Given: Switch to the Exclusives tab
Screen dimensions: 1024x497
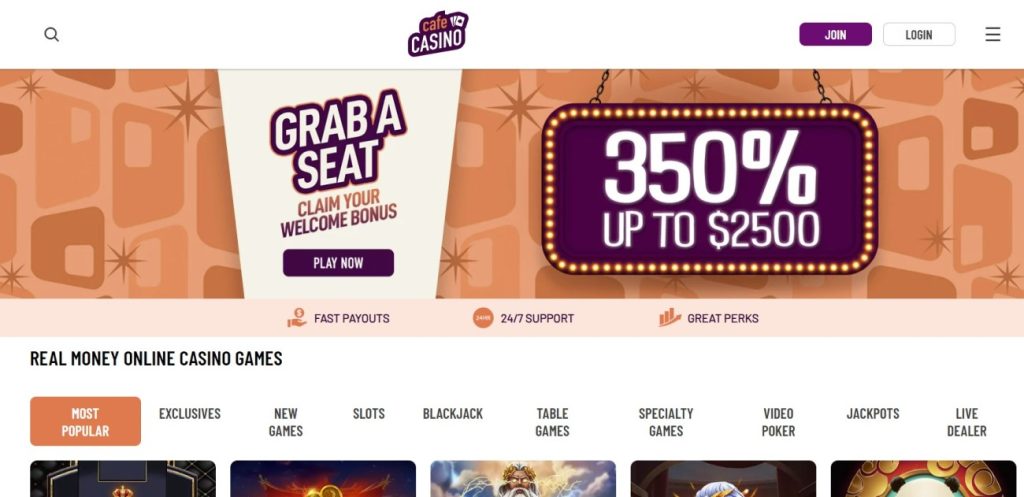Looking at the screenshot, I should coord(190,413).
